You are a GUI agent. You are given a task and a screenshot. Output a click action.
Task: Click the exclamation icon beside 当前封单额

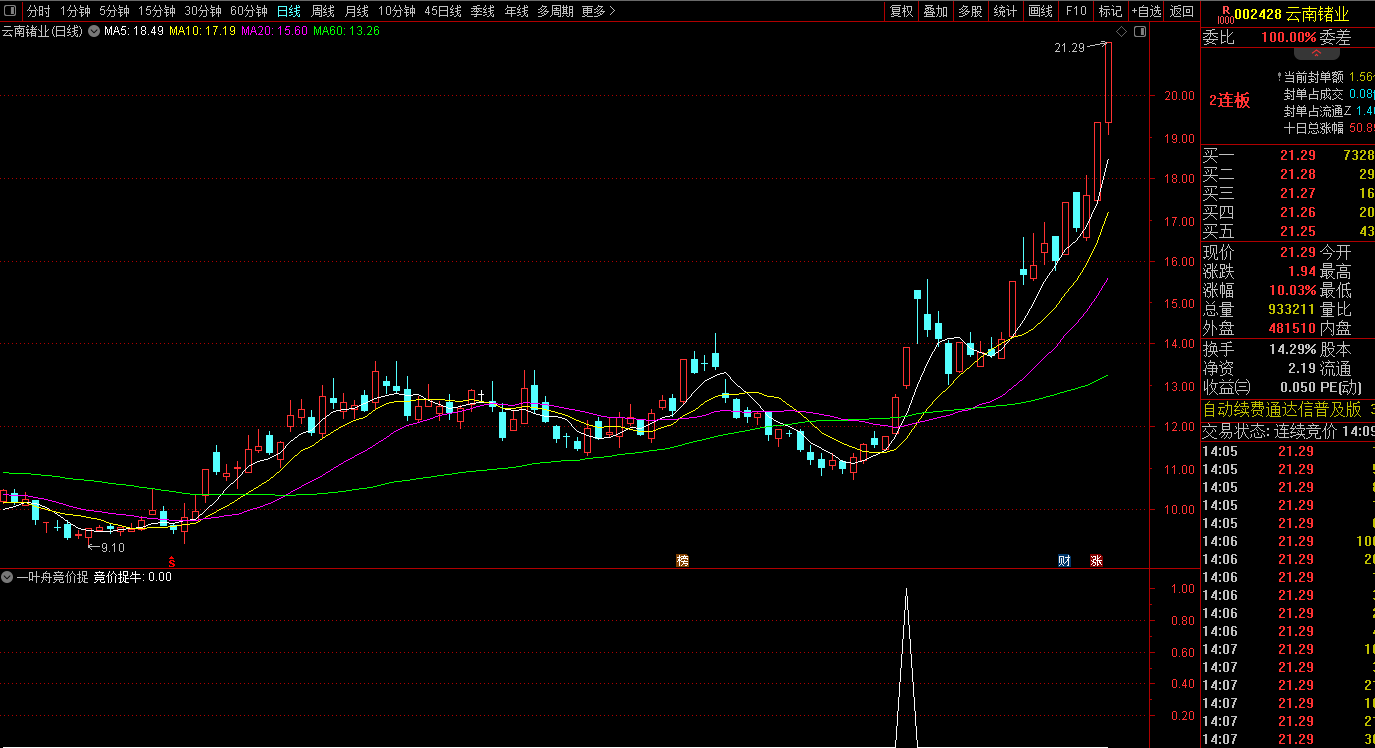(1279, 77)
